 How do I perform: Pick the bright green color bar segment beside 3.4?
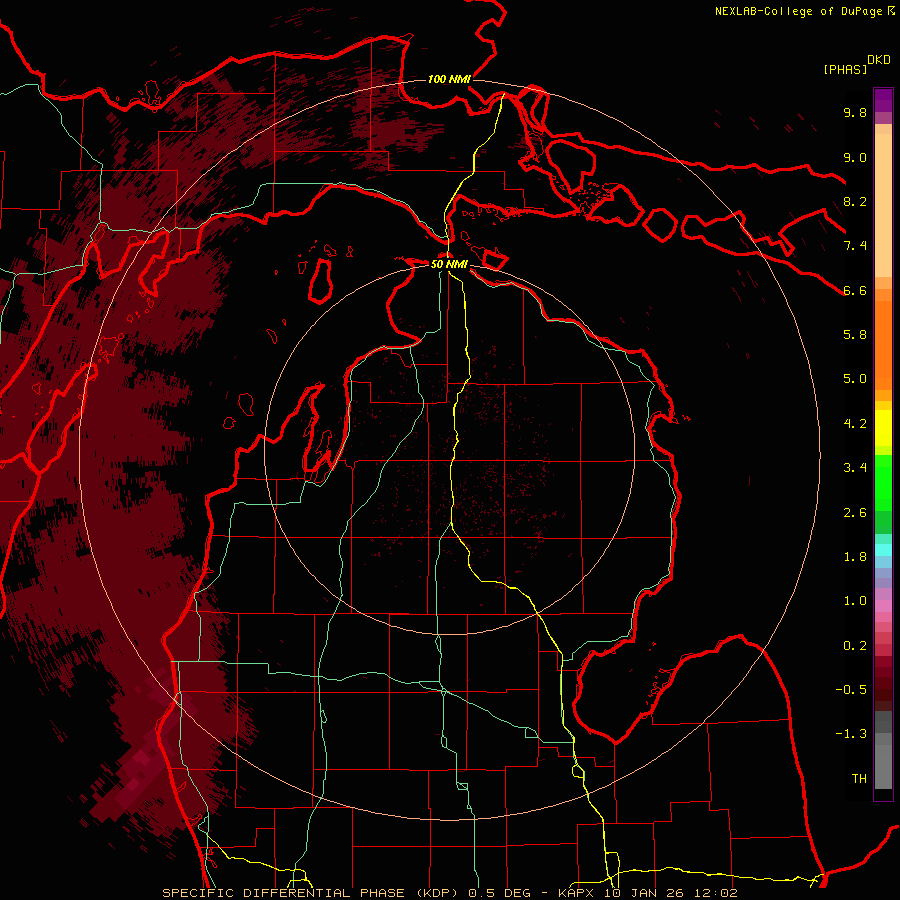point(883,482)
